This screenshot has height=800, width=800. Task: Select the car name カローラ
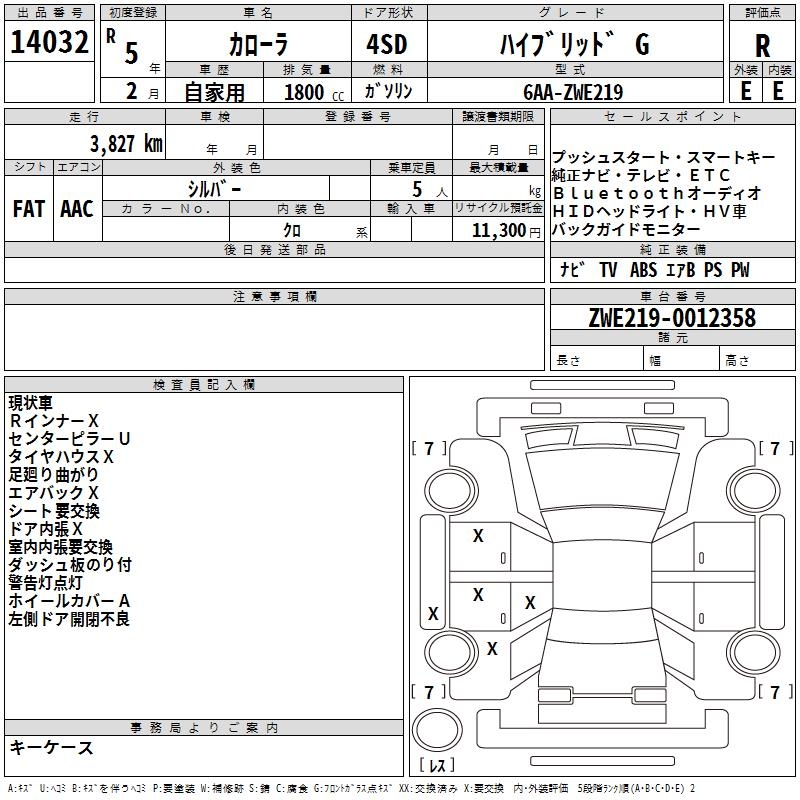click(258, 44)
